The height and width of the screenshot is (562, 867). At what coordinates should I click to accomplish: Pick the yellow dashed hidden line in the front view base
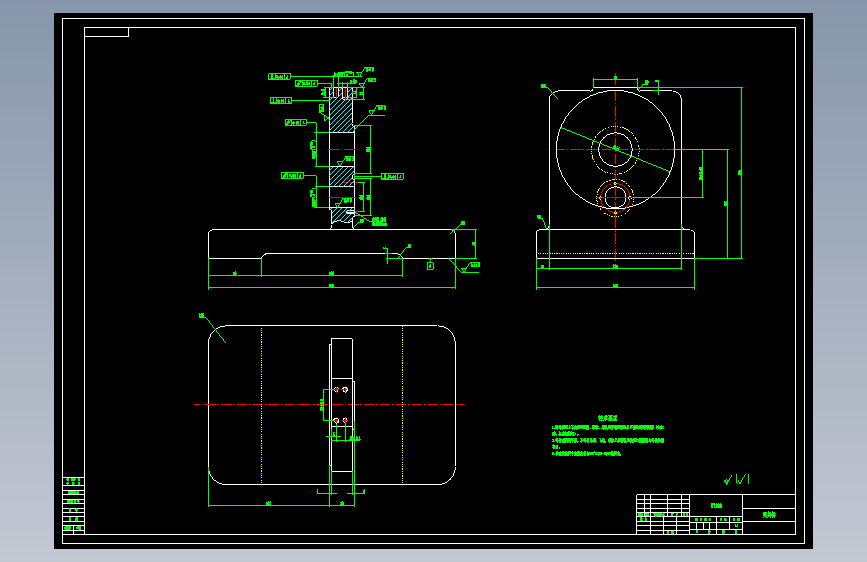coord(615,254)
